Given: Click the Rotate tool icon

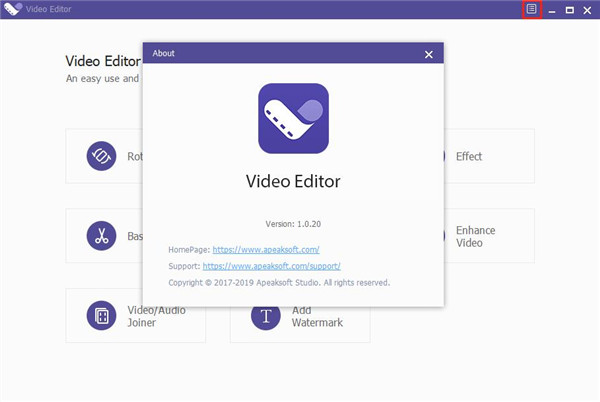Looking at the screenshot, I should click(101, 156).
